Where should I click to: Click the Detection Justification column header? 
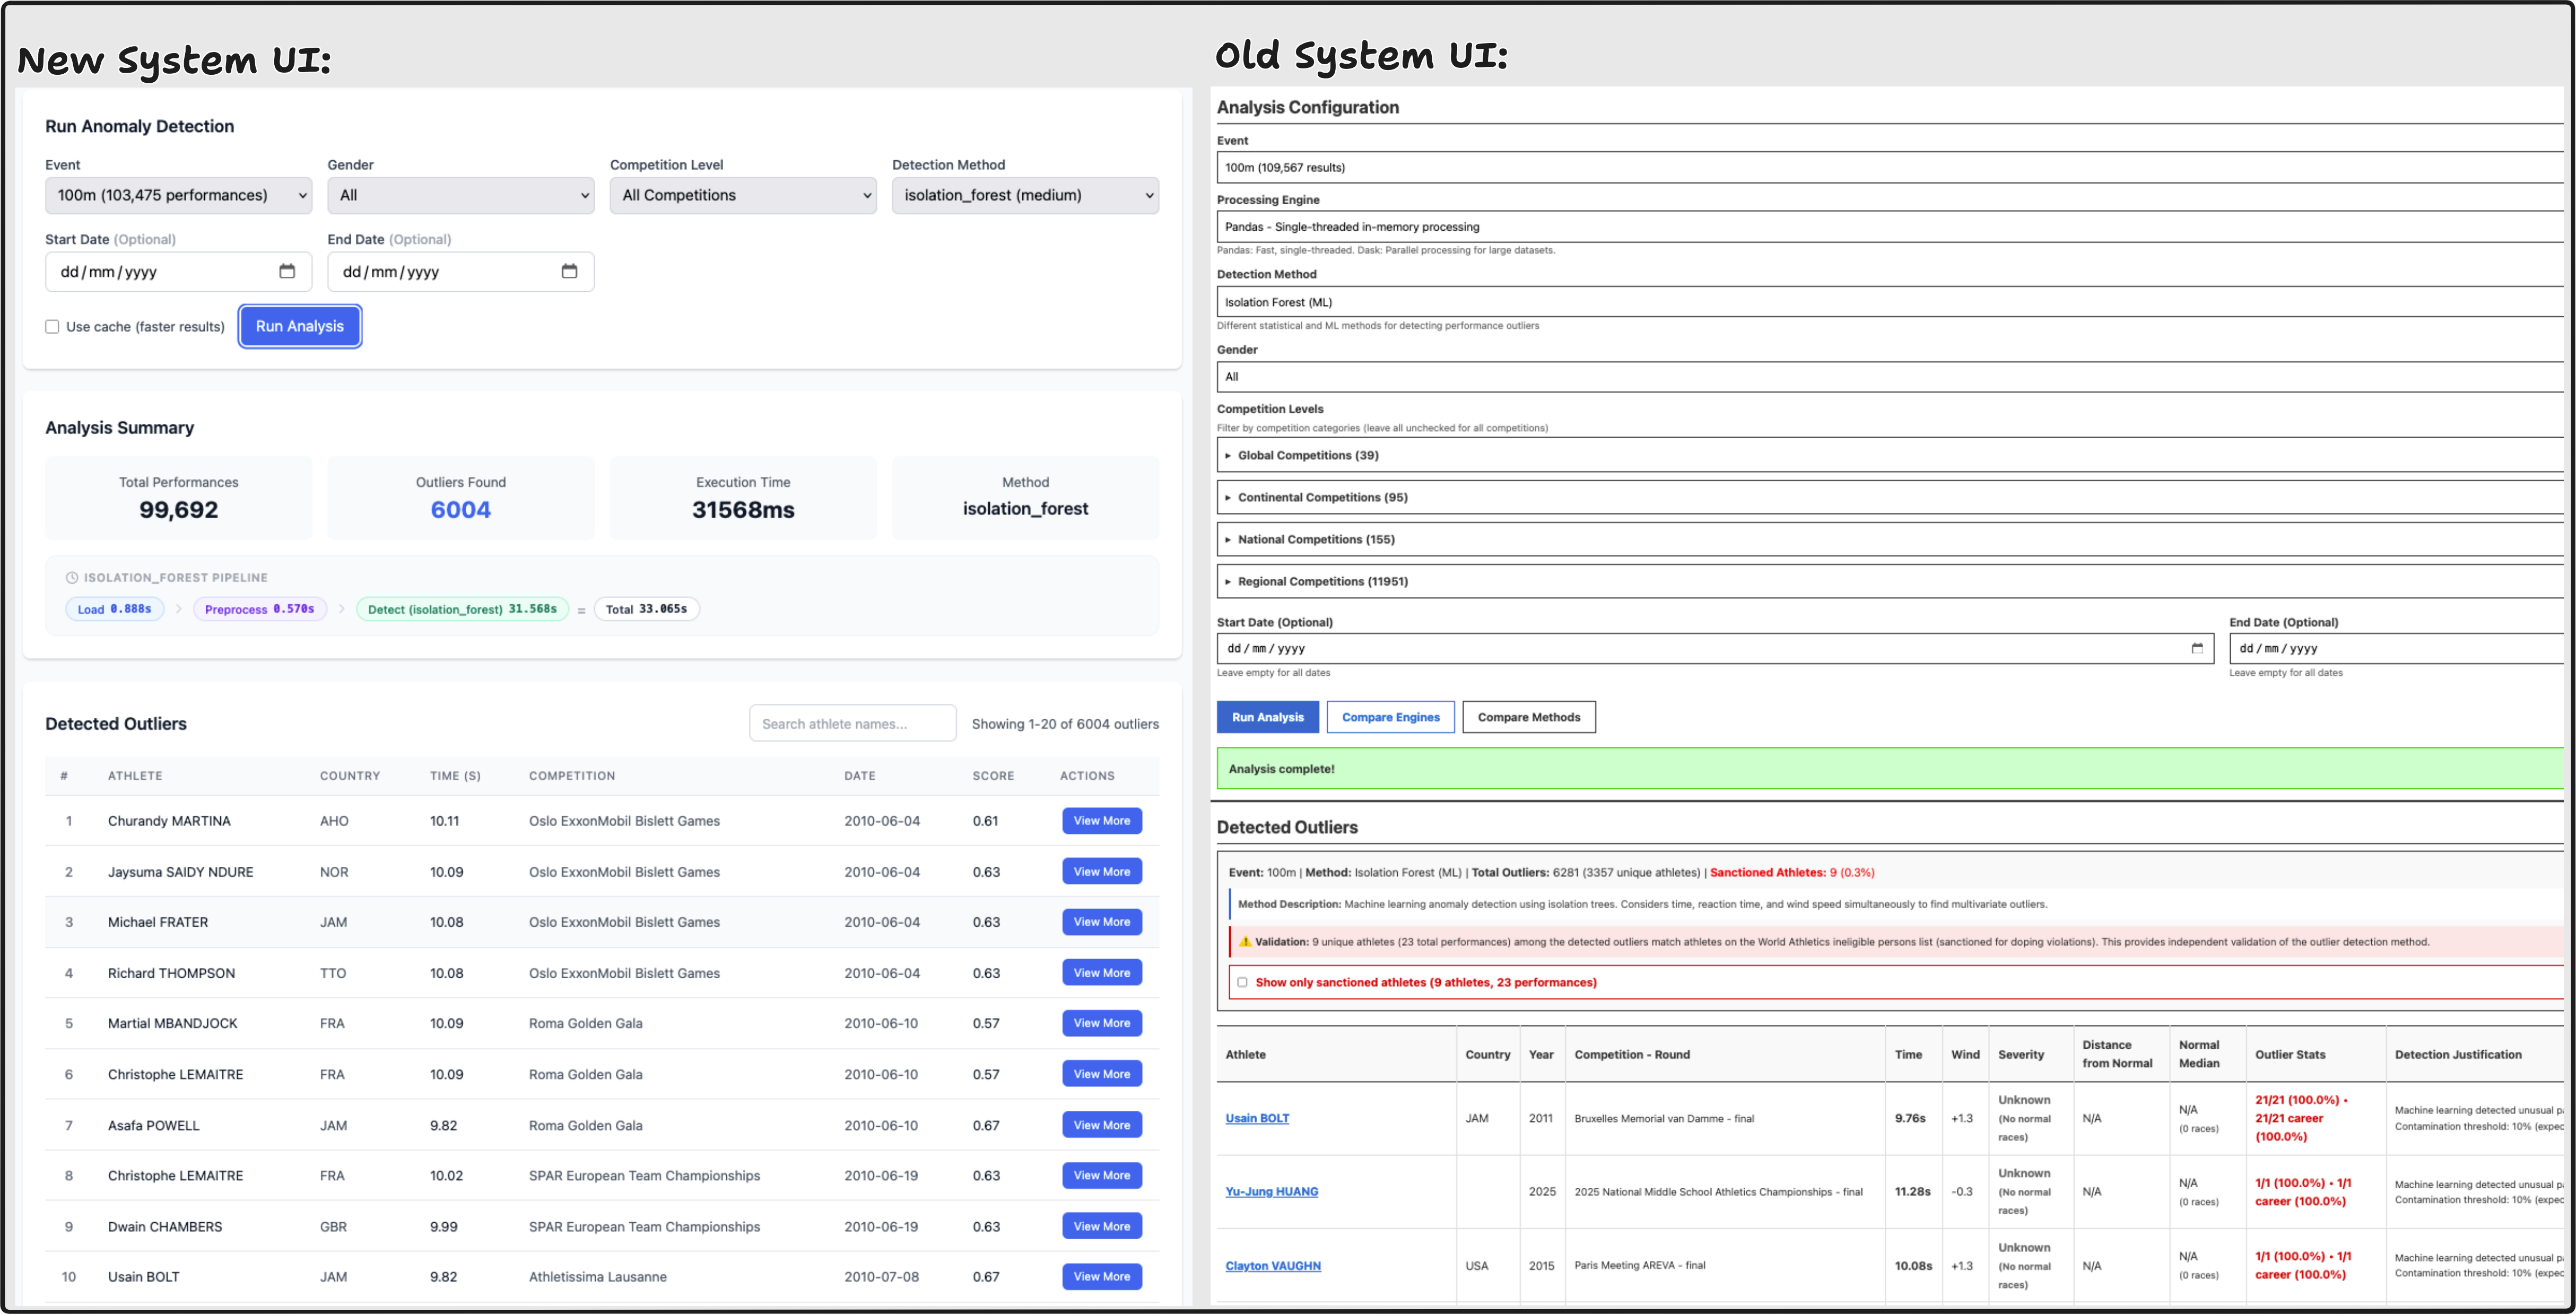pos(2458,1054)
